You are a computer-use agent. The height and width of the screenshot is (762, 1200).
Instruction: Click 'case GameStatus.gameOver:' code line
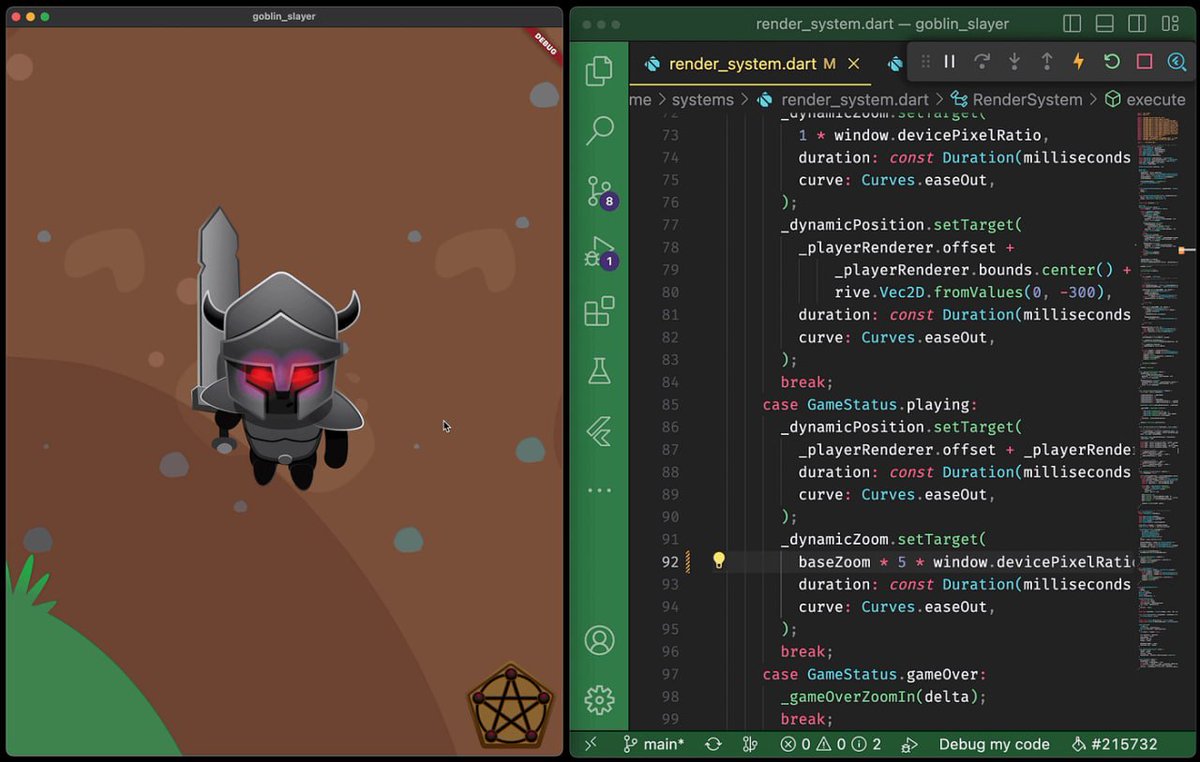coord(874,674)
